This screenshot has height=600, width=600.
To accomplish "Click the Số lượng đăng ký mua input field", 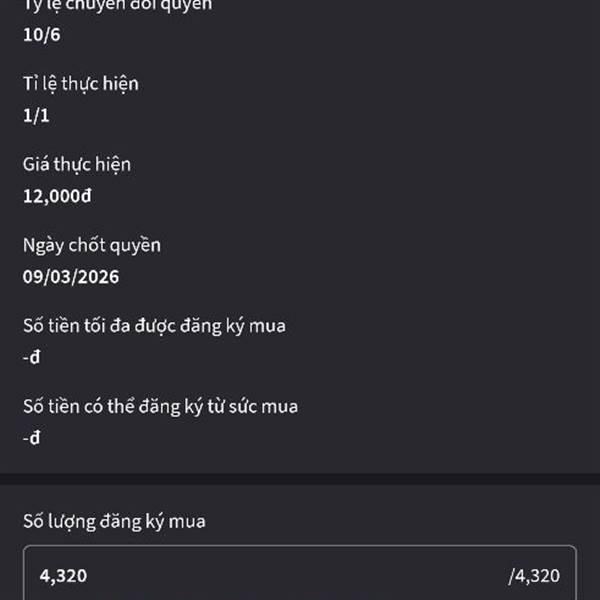I will coord(300,573).
